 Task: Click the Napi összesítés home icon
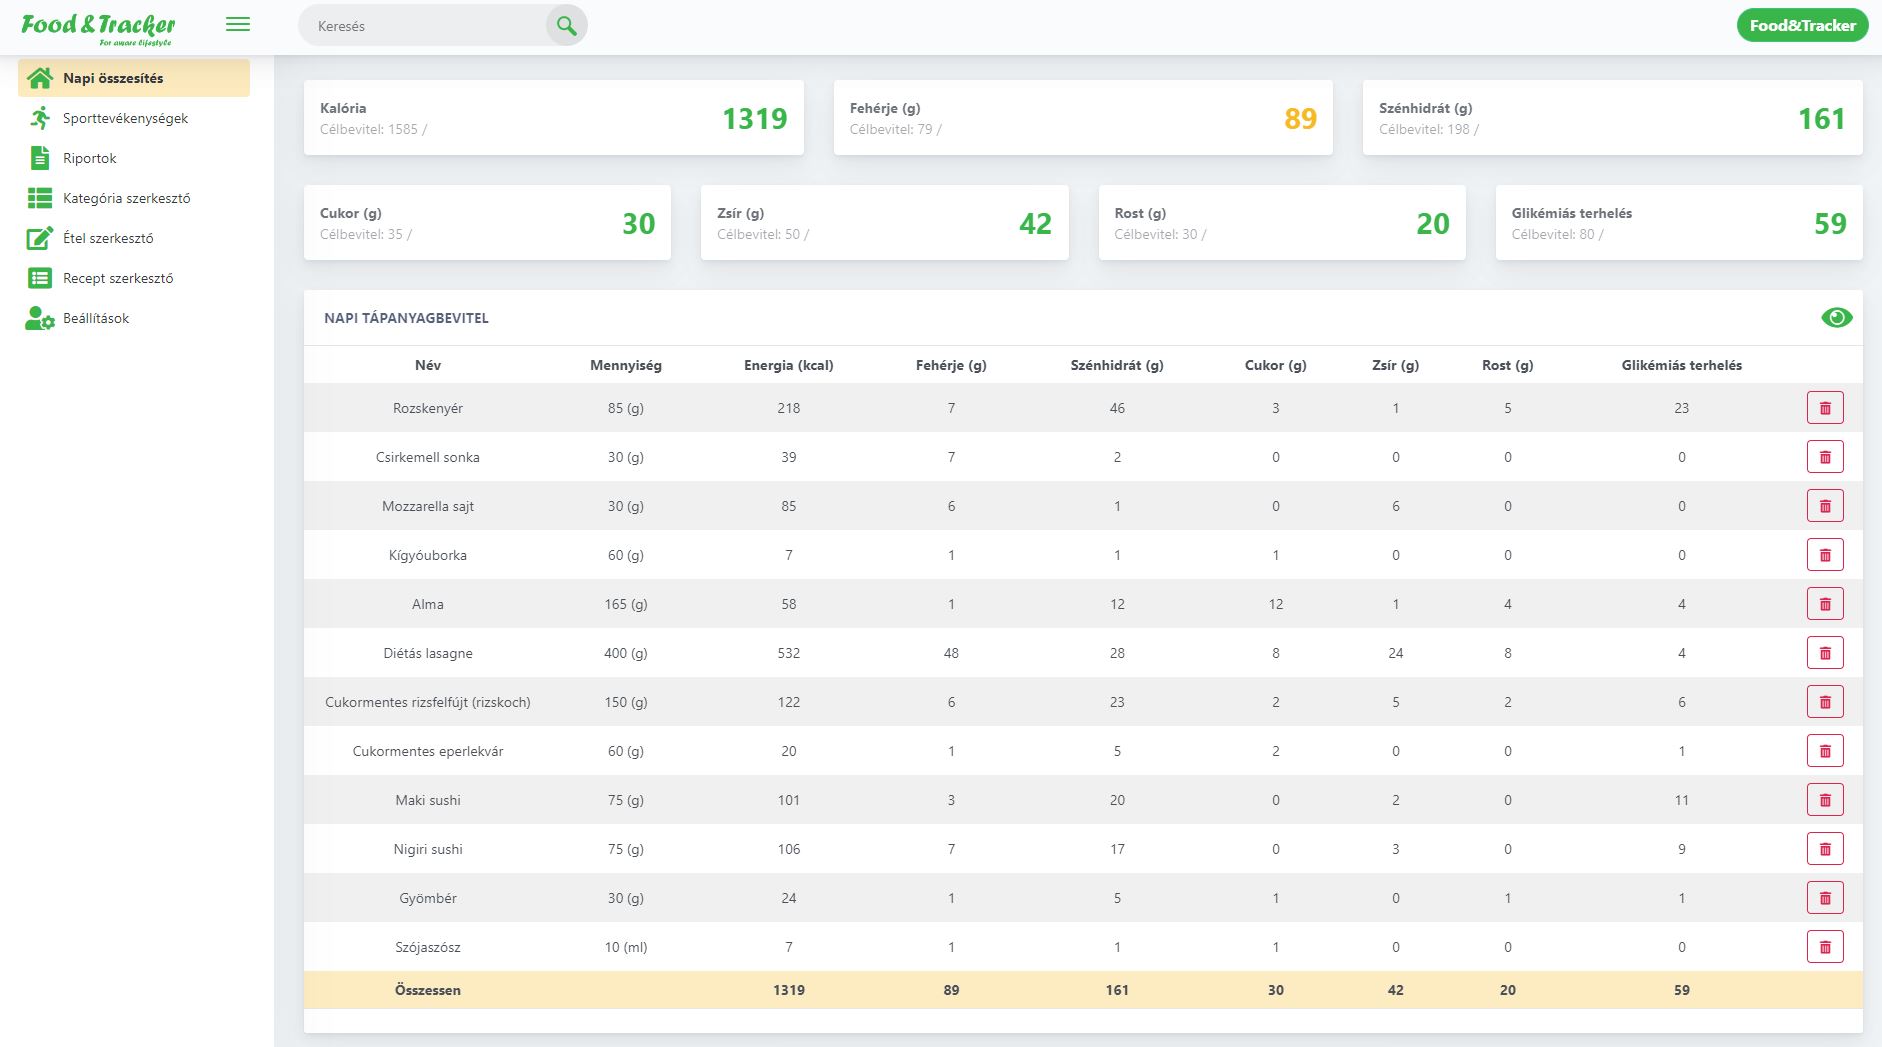coord(40,78)
